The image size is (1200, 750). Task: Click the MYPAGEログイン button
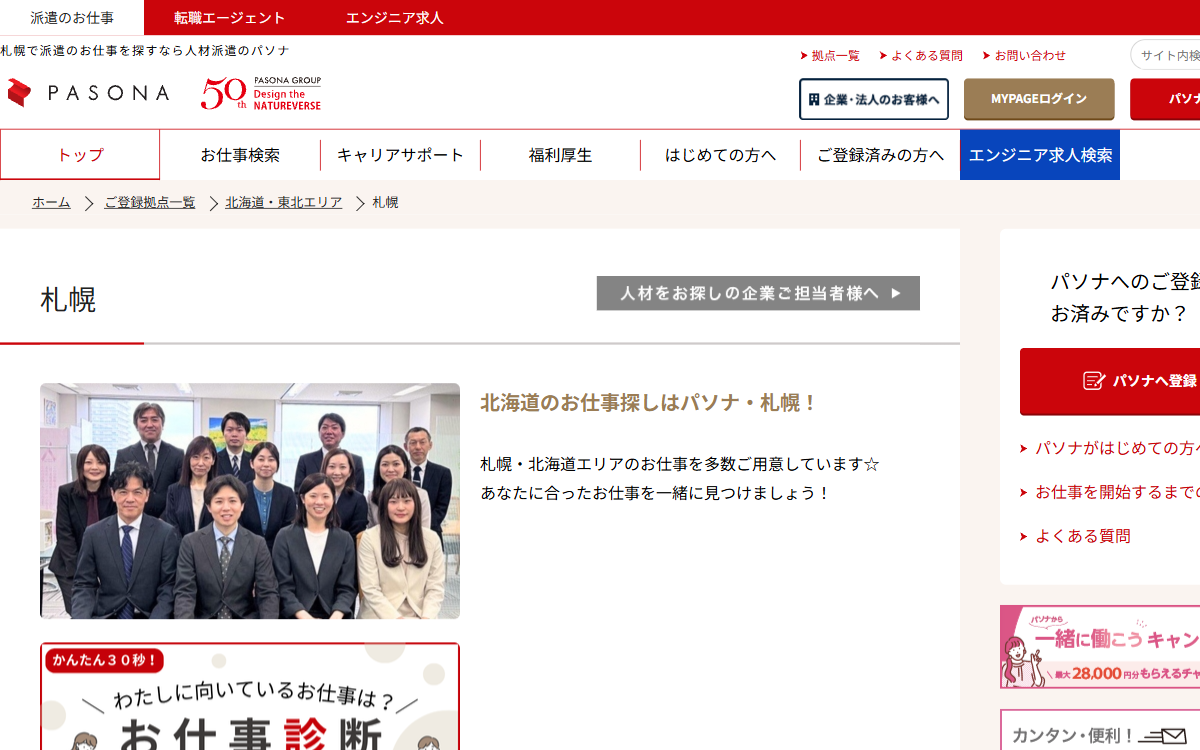[x=1039, y=99]
